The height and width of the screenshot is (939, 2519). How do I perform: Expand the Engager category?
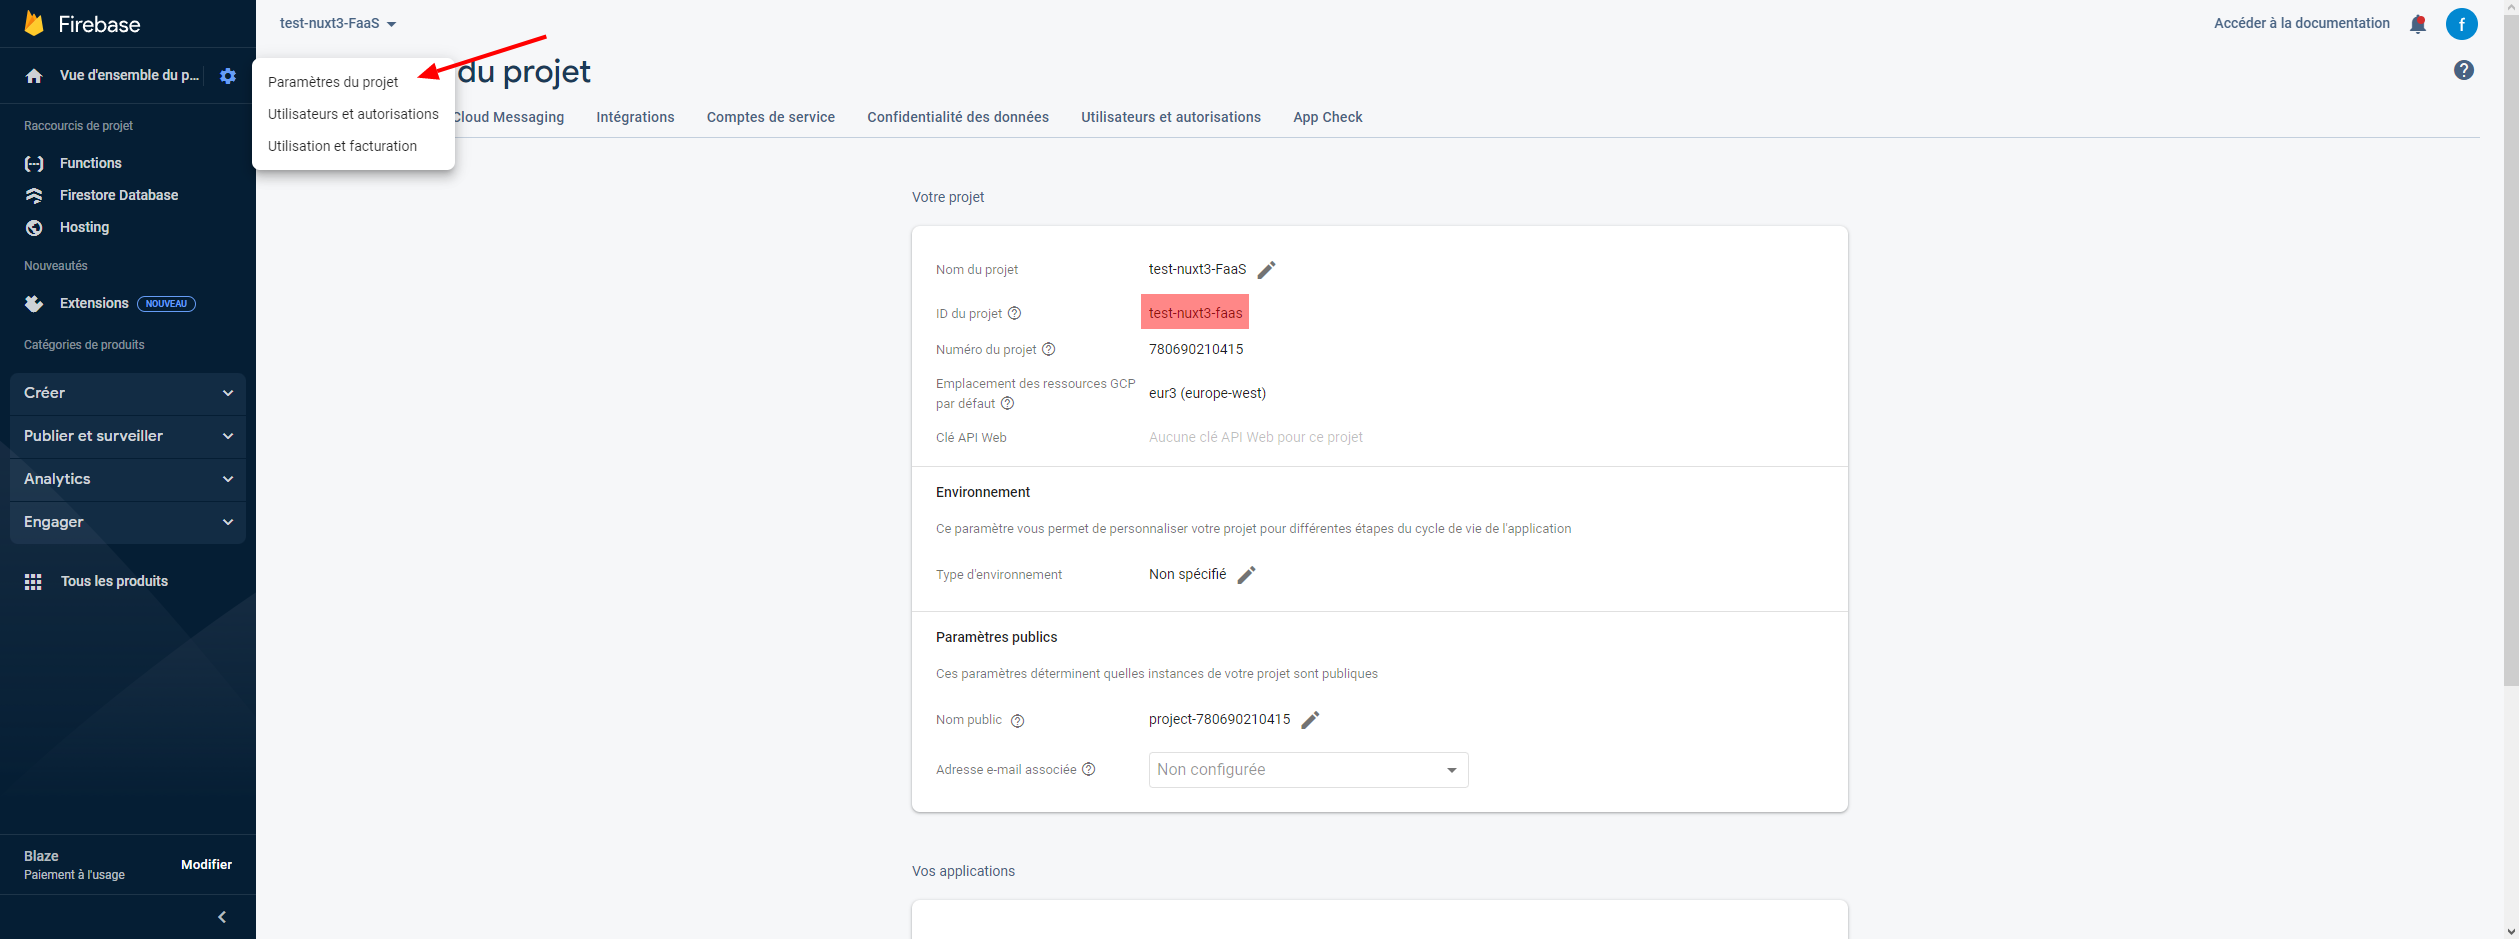click(128, 522)
